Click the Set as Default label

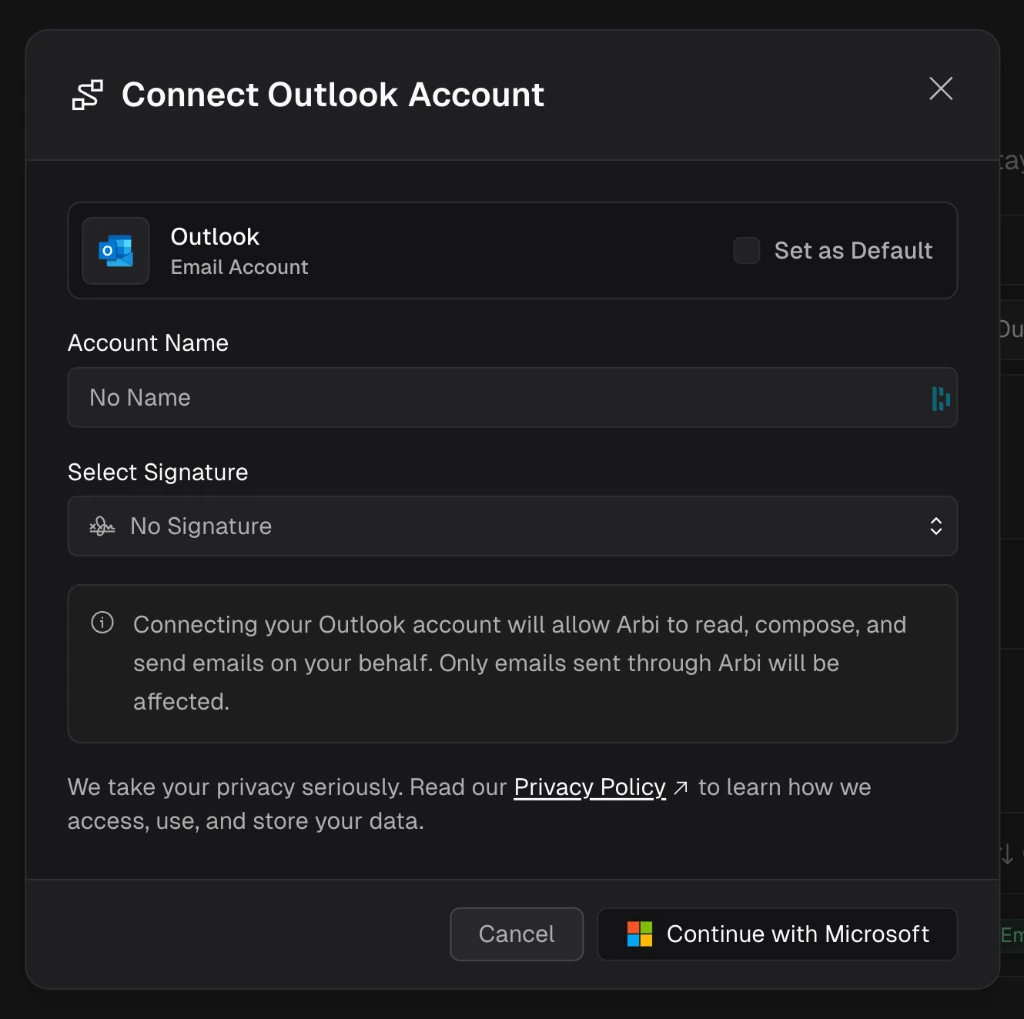click(853, 251)
